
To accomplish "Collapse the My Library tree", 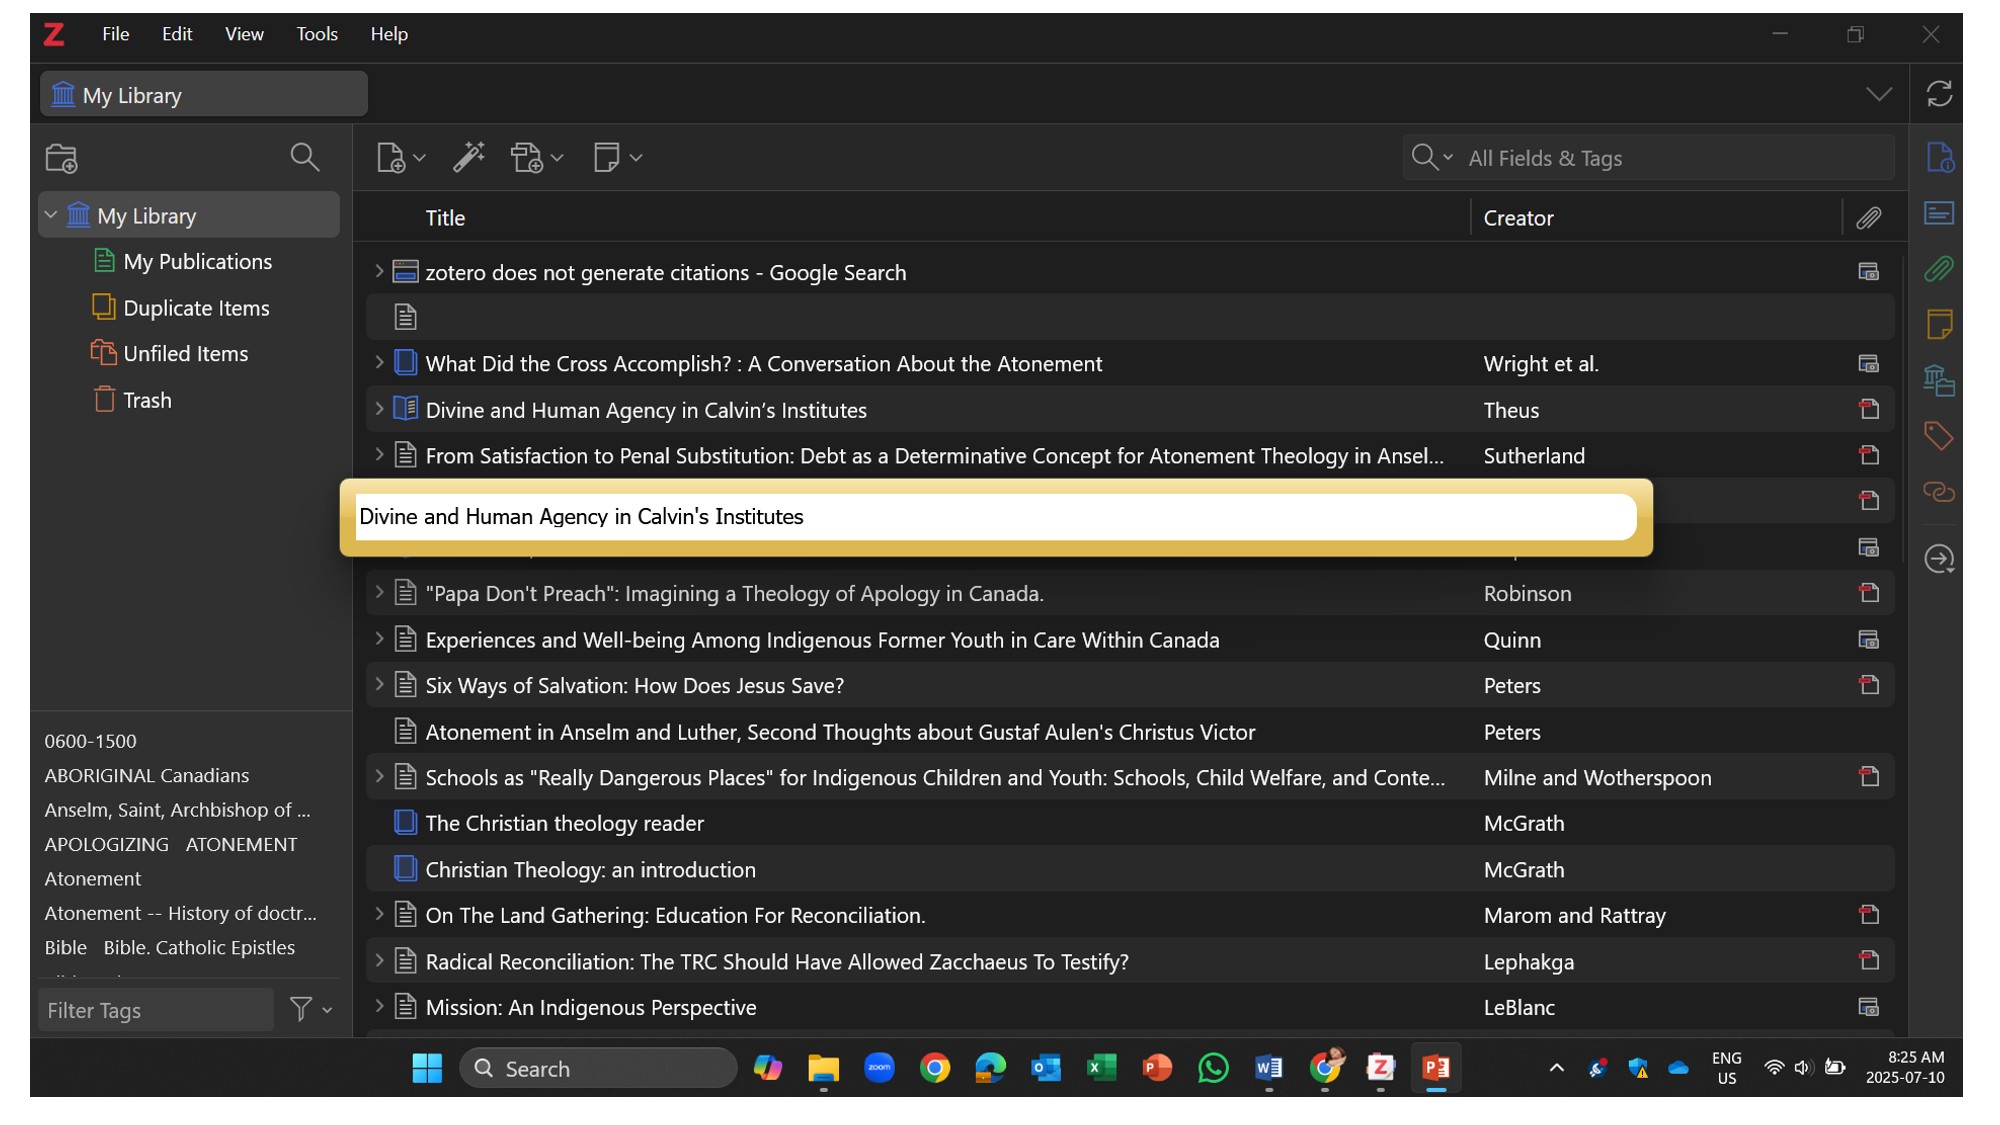I will click(x=51, y=215).
